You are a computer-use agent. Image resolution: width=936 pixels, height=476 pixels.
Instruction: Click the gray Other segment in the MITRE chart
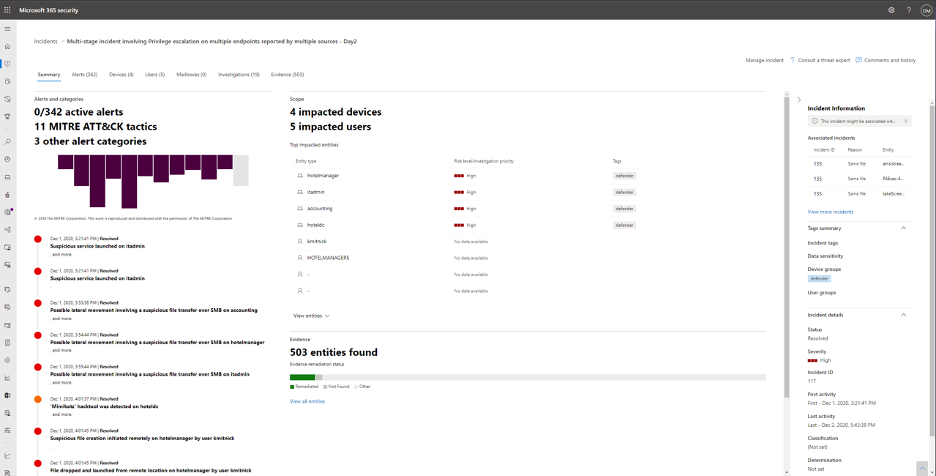pyautogui.click(x=241, y=170)
